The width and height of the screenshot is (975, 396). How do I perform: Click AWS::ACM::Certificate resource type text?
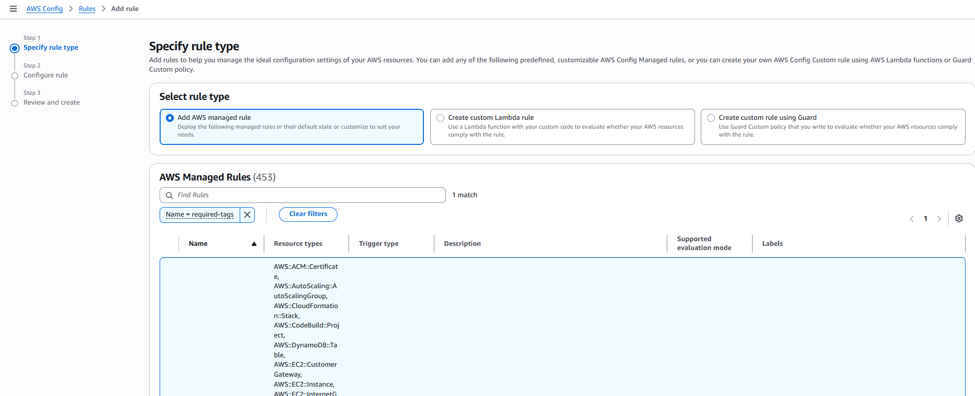point(306,271)
